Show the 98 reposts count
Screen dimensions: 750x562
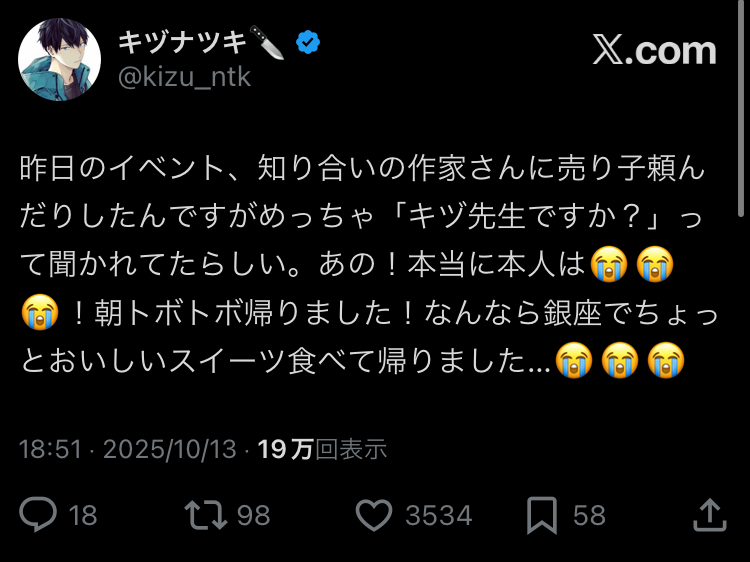tap(254, 515)
